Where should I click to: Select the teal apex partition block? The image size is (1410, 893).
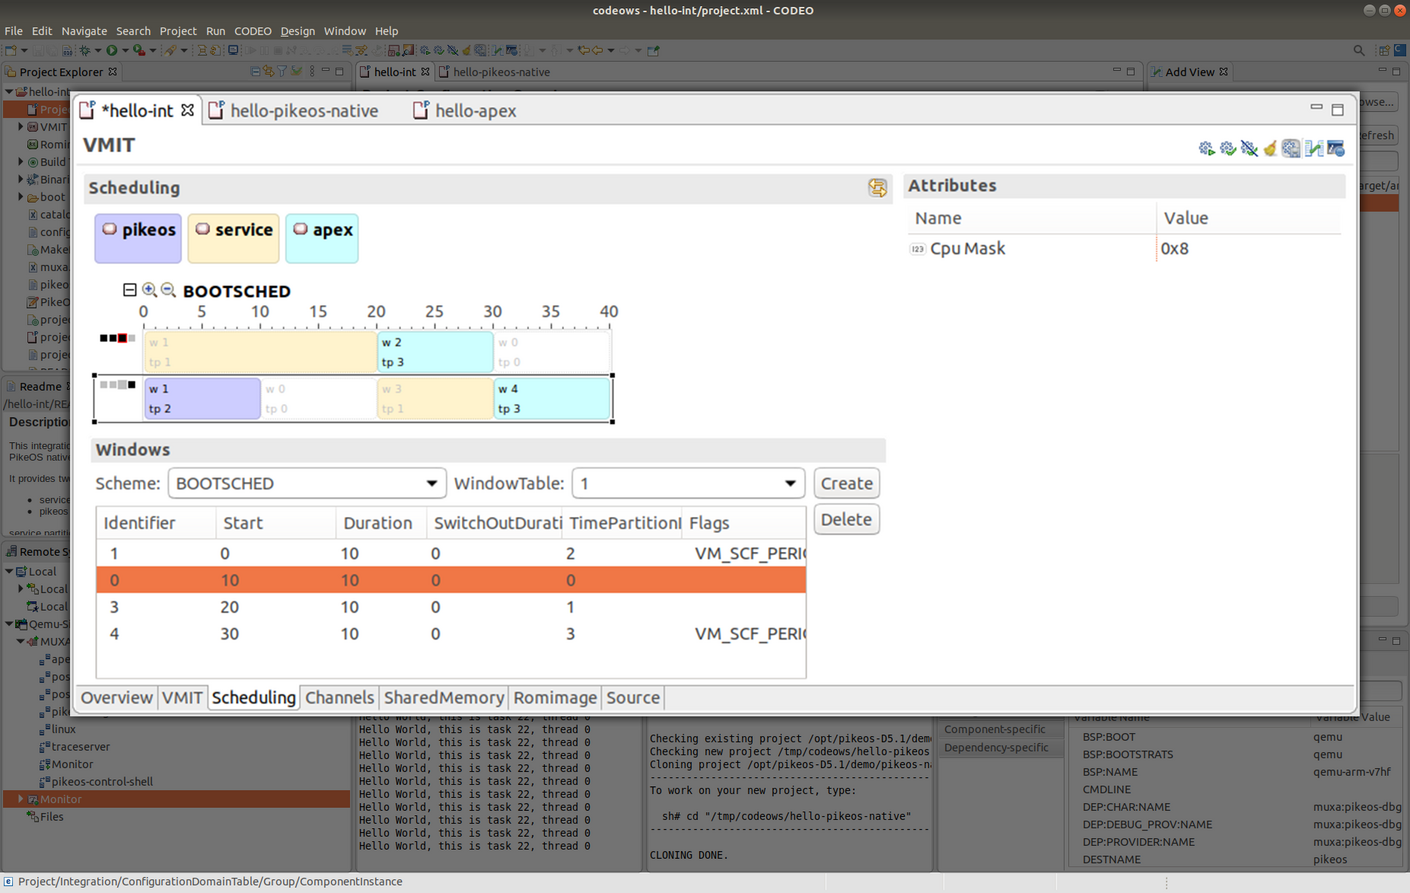pyautogui.click(x=321, y=238)
